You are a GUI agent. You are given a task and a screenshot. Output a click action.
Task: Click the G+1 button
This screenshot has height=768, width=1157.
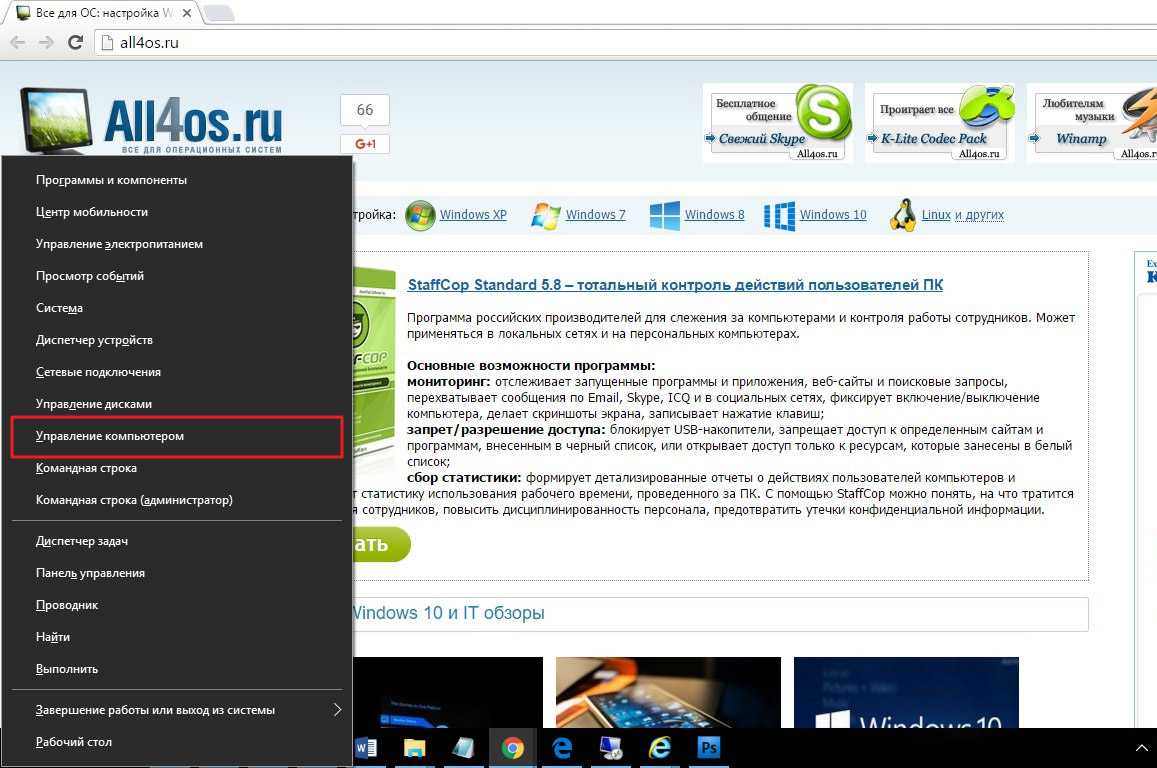(x=365, y=144)
